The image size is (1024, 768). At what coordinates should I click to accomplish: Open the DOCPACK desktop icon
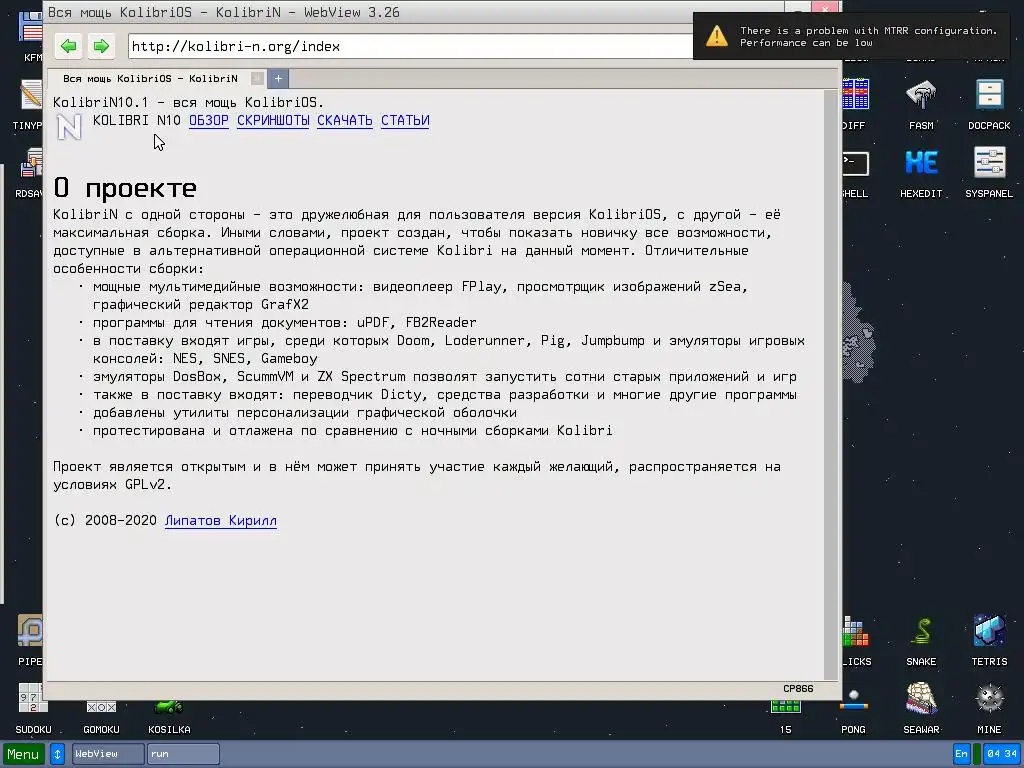pyautogui.click(x=989, y=104)
